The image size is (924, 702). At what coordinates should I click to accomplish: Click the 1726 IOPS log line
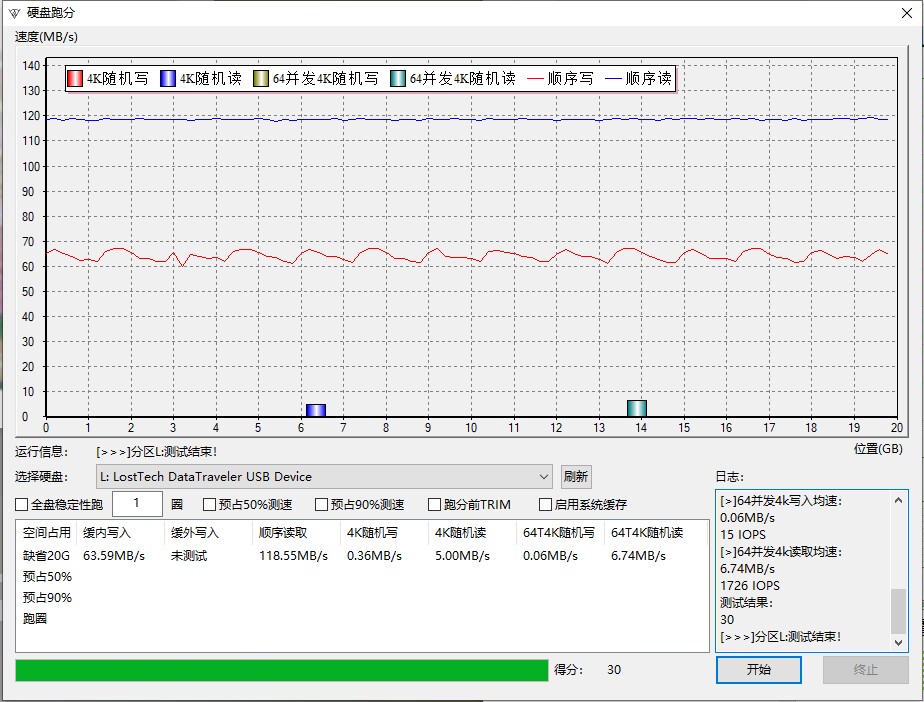(750, 586)
